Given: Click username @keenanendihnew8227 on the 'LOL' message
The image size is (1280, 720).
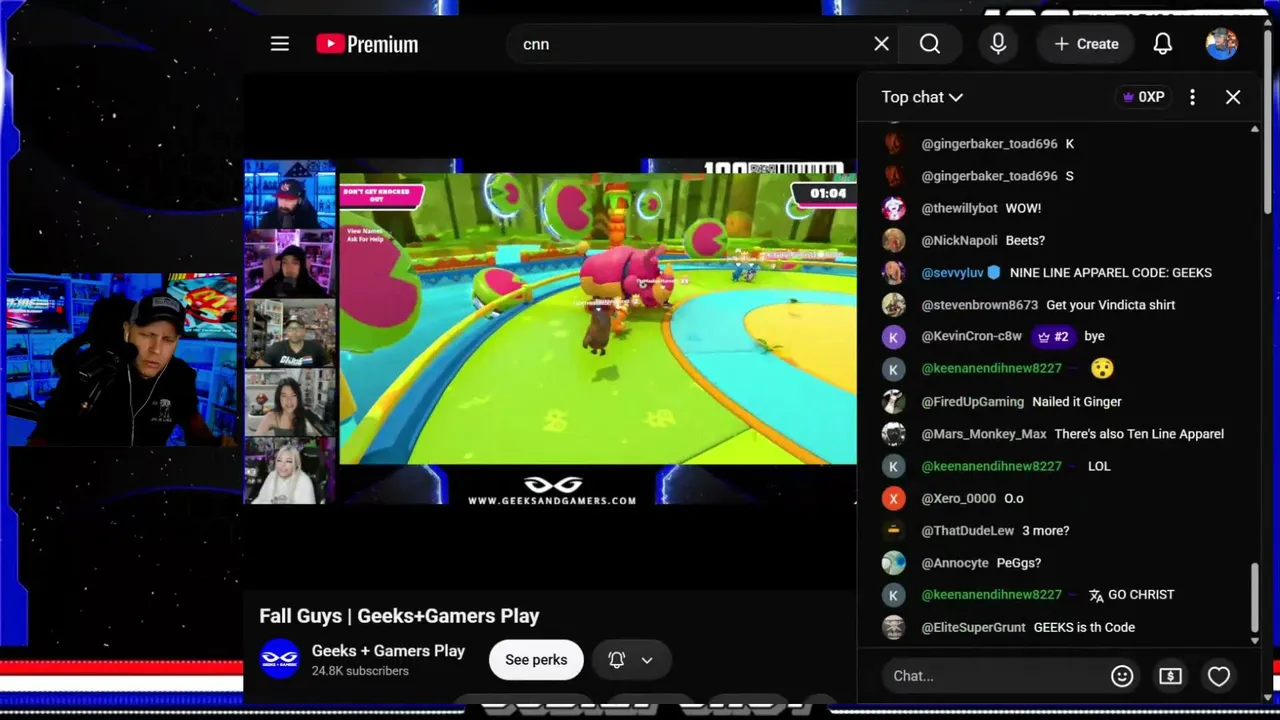Looking at the screenshot, I should 991,466.
